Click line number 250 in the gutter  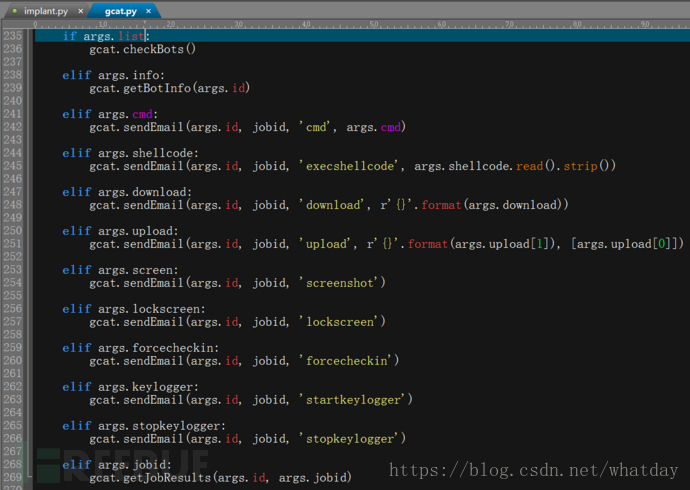pyautogui.click(x=12, y=230)
